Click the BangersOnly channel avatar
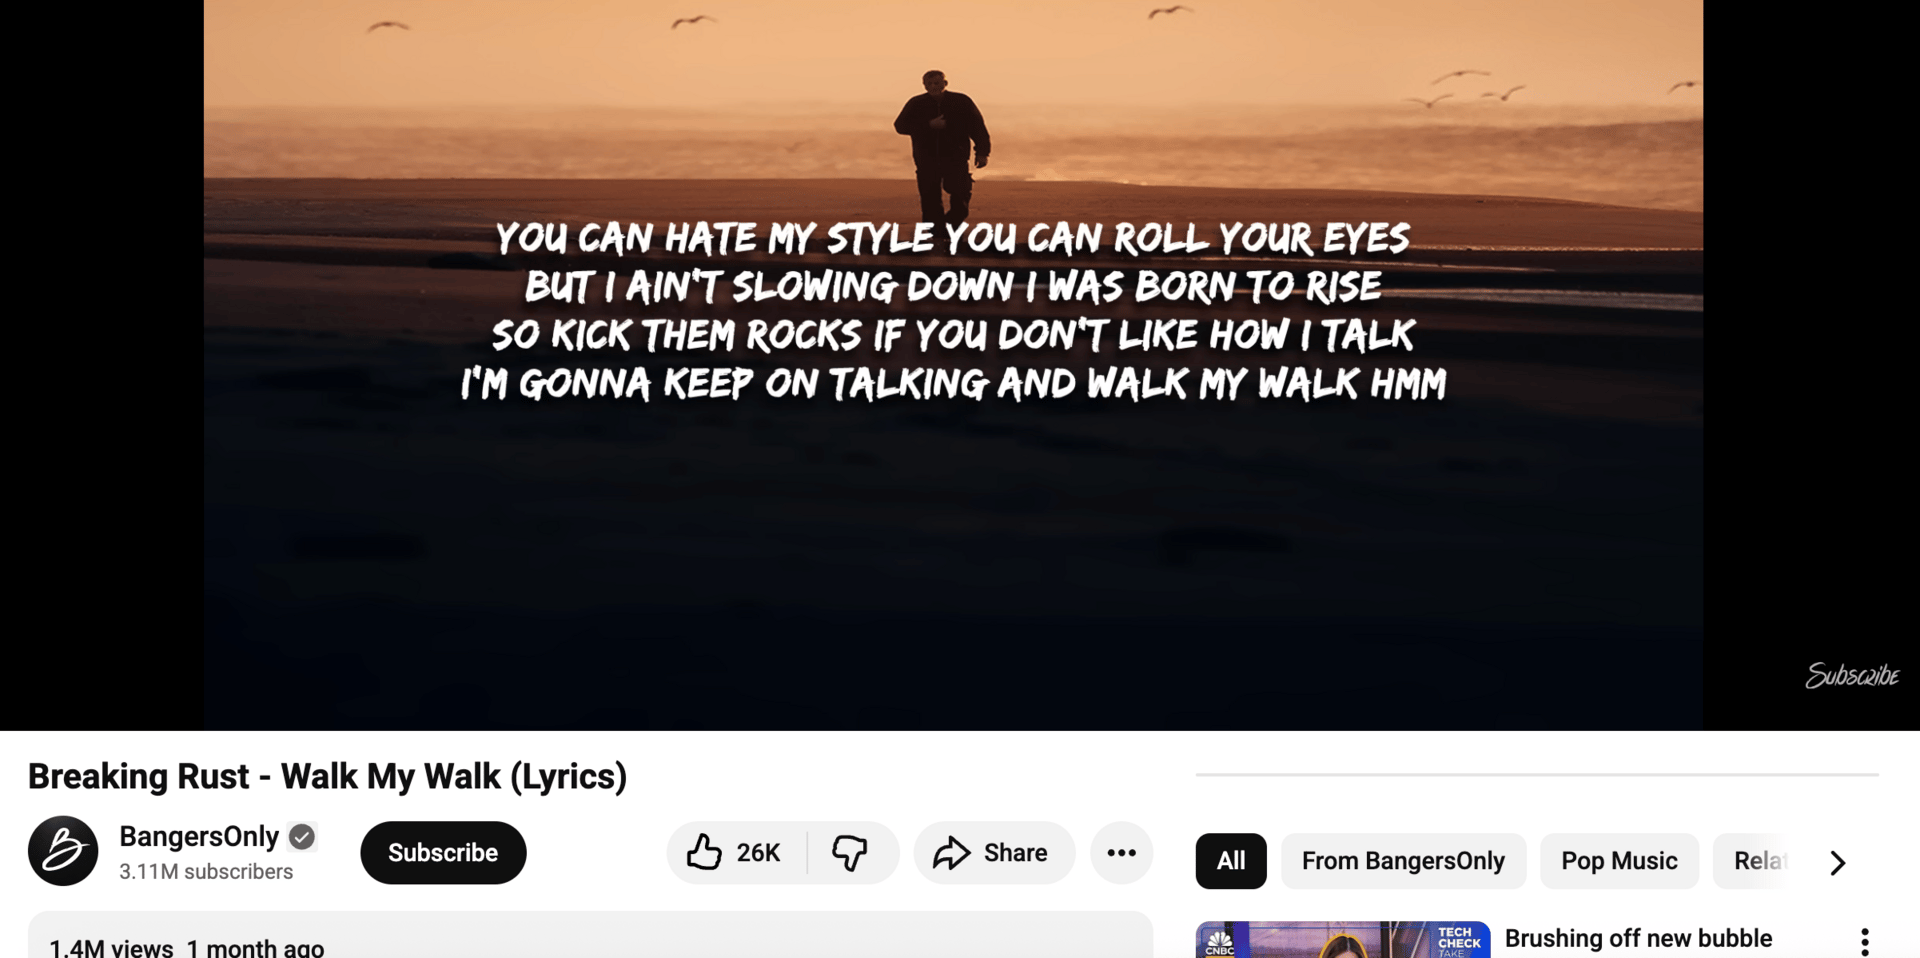Image resolution: width=1920 pixels, height=958 pixels. (x=63, y=852)
